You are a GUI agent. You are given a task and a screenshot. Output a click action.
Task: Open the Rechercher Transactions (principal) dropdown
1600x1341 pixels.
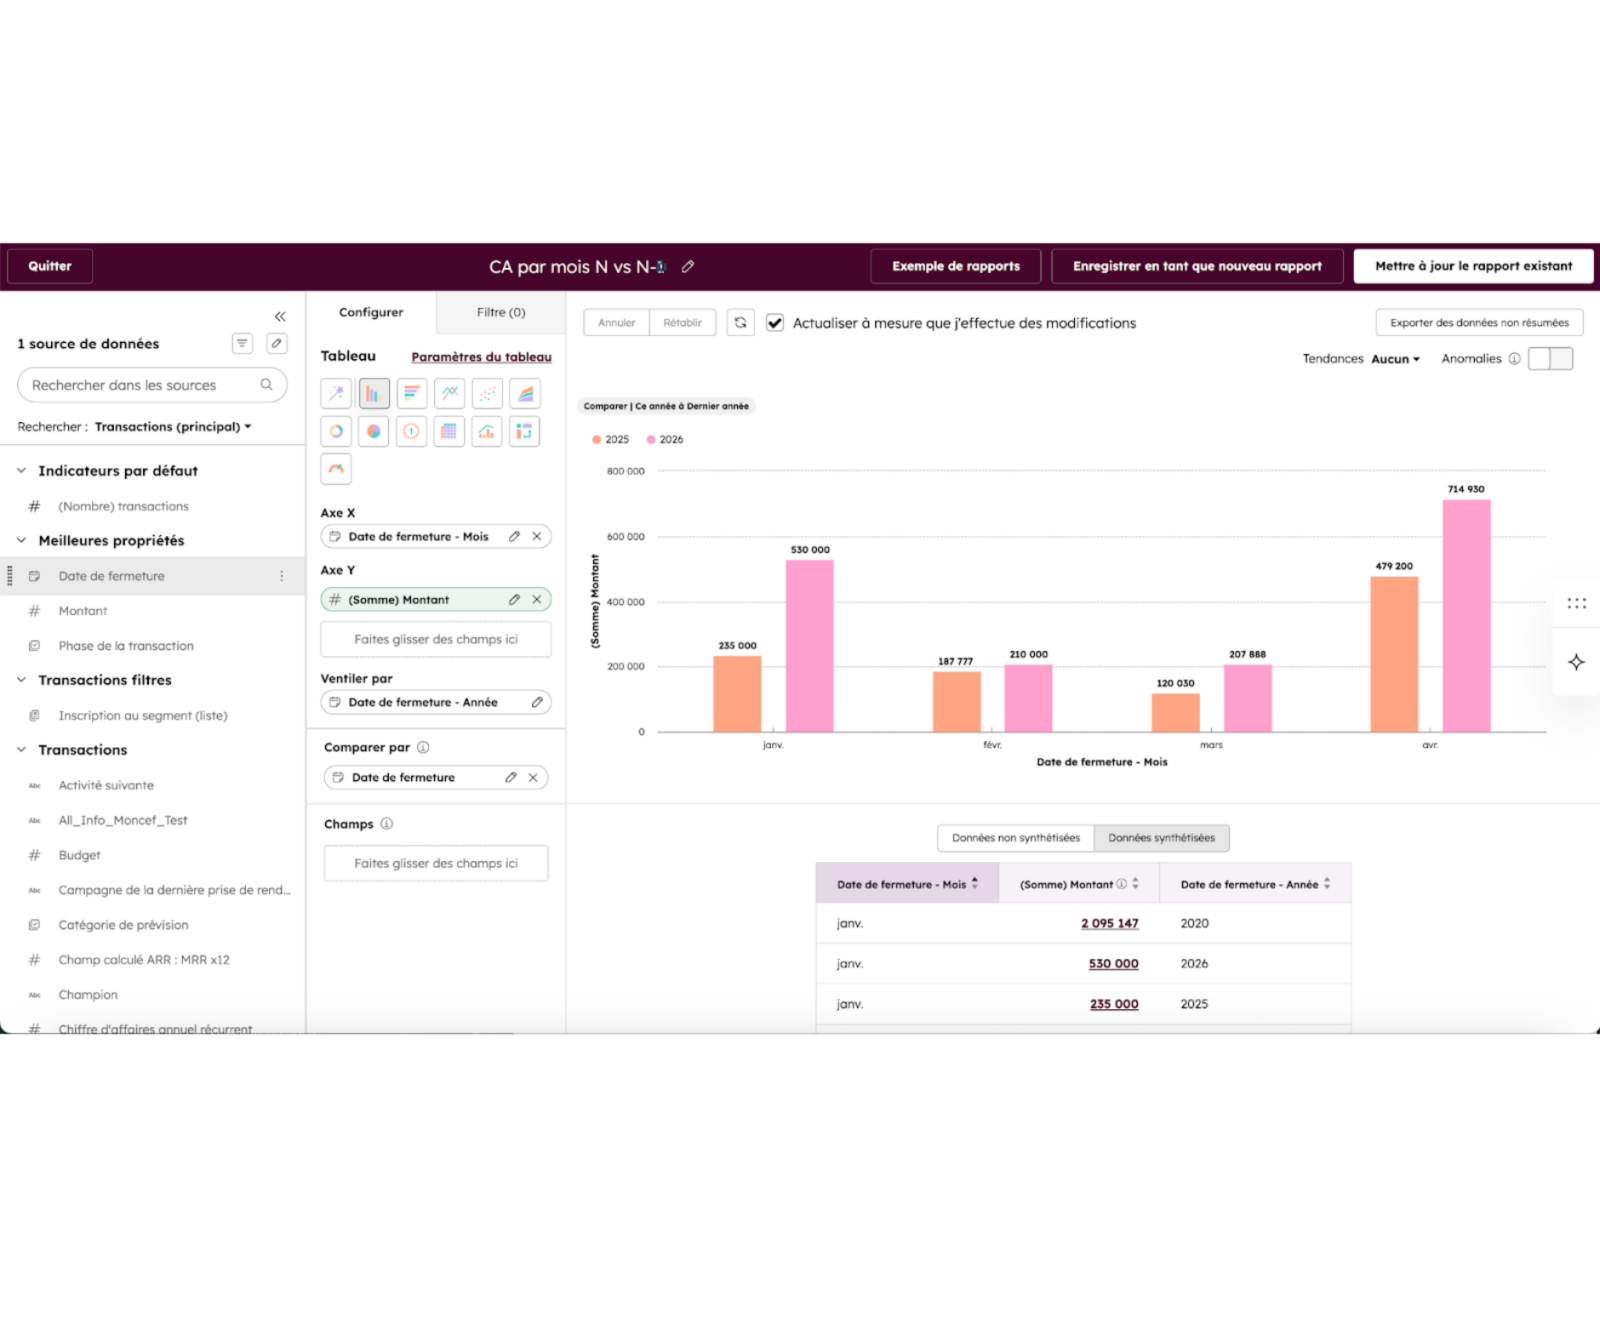(173, 427)
